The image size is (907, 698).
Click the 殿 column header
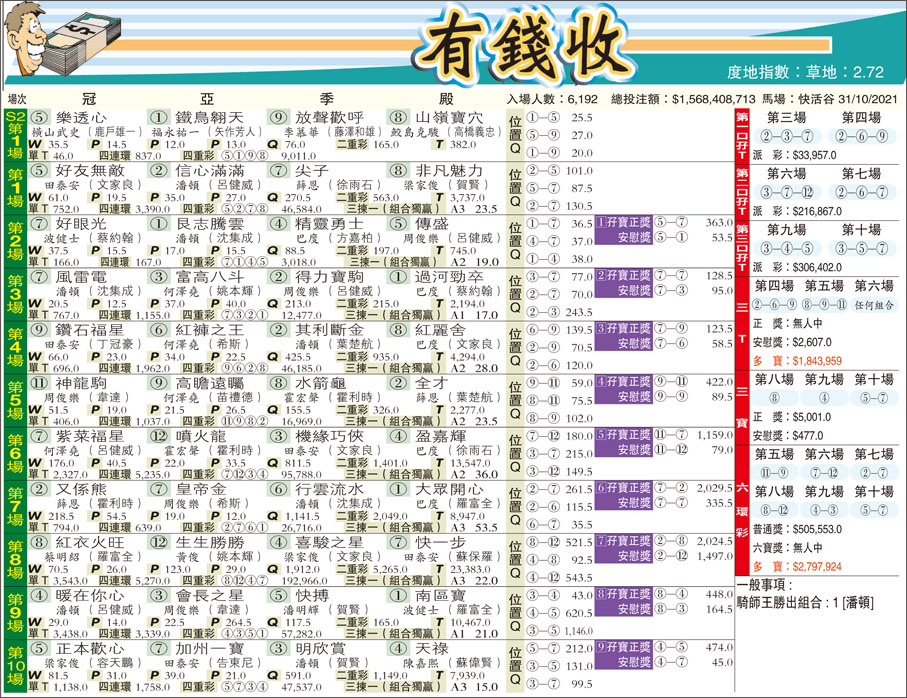(x=446, y=99)
